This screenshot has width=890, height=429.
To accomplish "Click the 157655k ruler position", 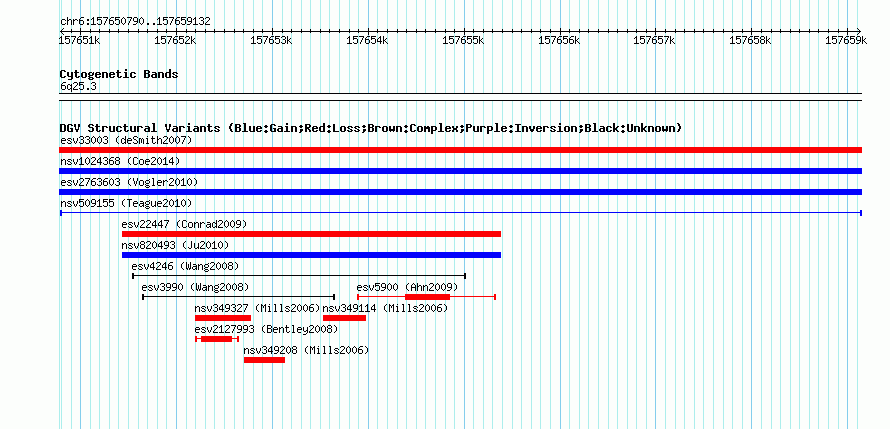I will point(463,40).
